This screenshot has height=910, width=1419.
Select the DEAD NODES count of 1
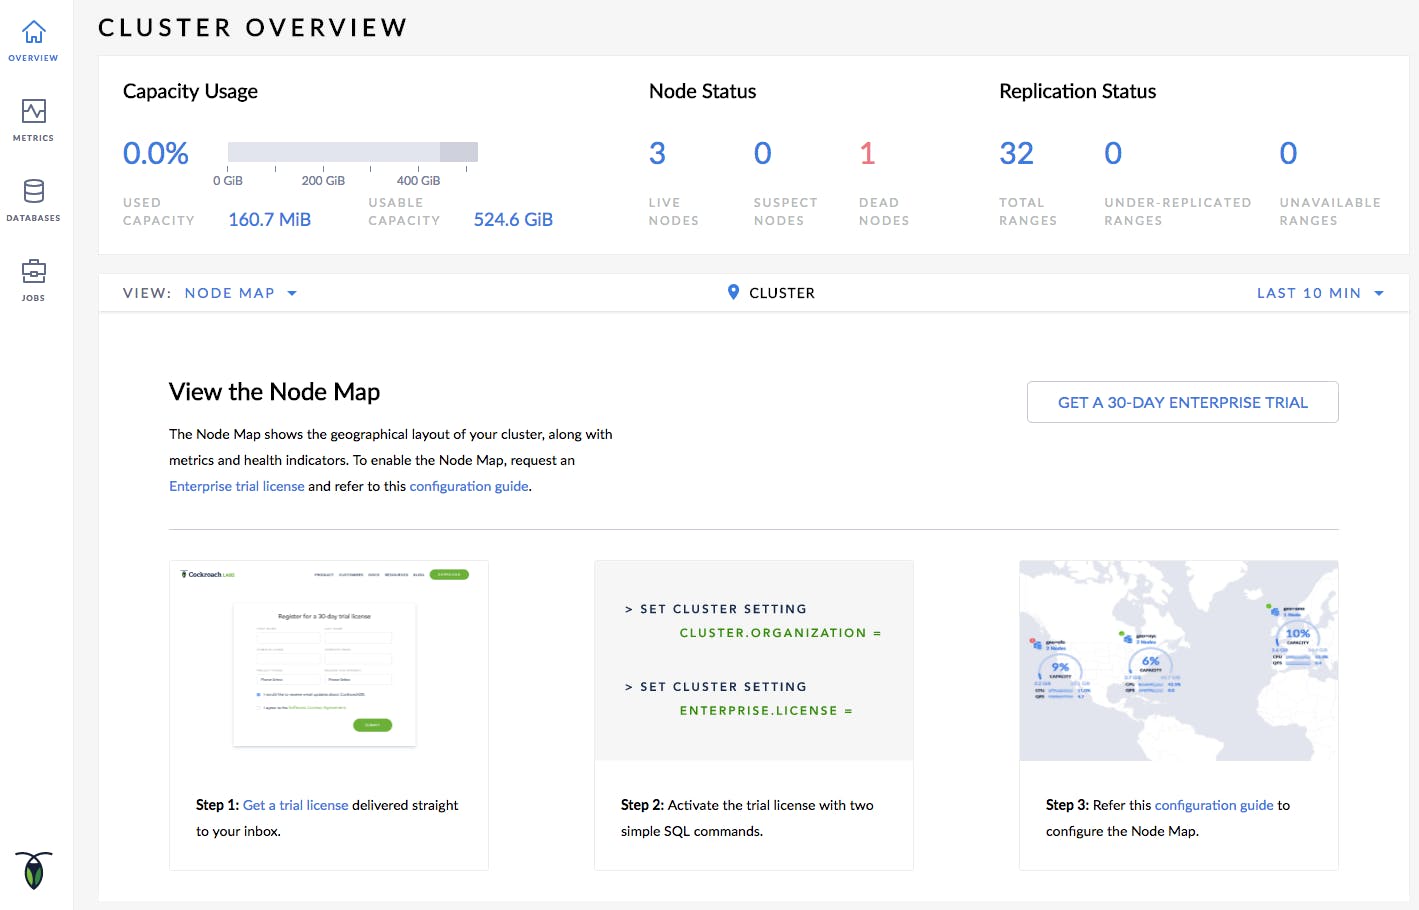866,153
